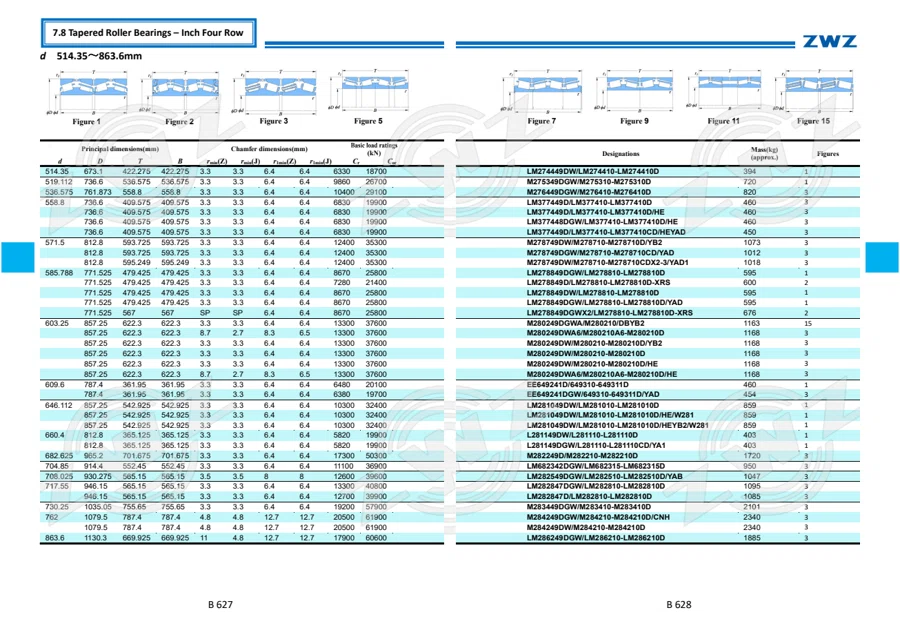This screenshot has width=900, height=637.
Task: Click designation 'LM274449DW/LM274410-LM274410D'
Action: click(593, 172)
